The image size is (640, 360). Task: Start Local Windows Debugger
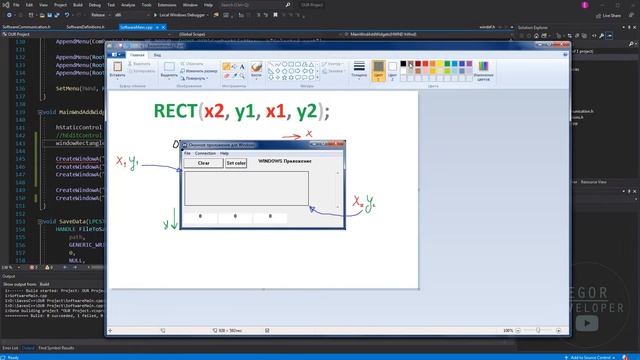(x=181, y=15)
